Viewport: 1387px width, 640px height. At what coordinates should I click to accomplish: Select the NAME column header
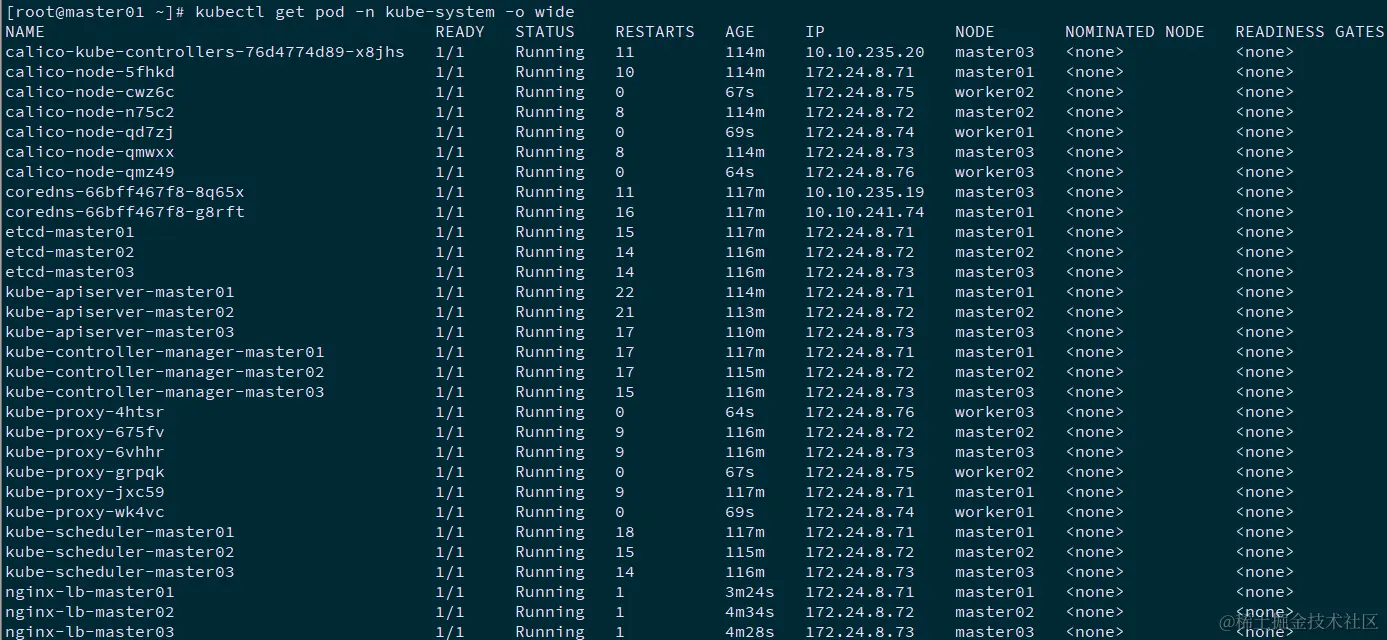(x=25, y=32)
